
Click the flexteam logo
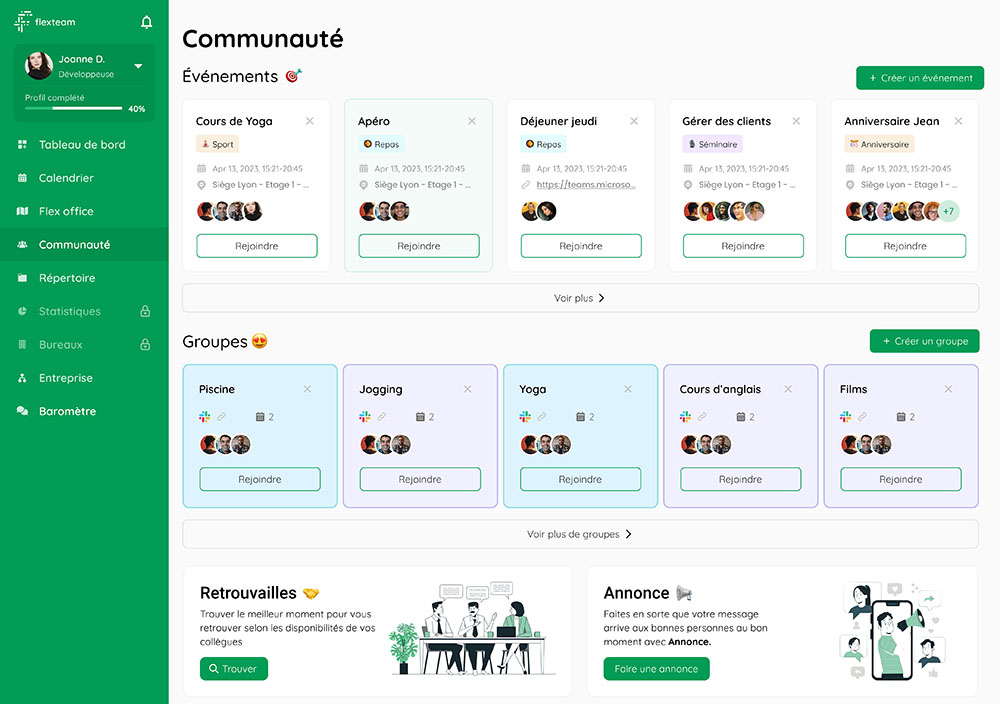point(45,22)
